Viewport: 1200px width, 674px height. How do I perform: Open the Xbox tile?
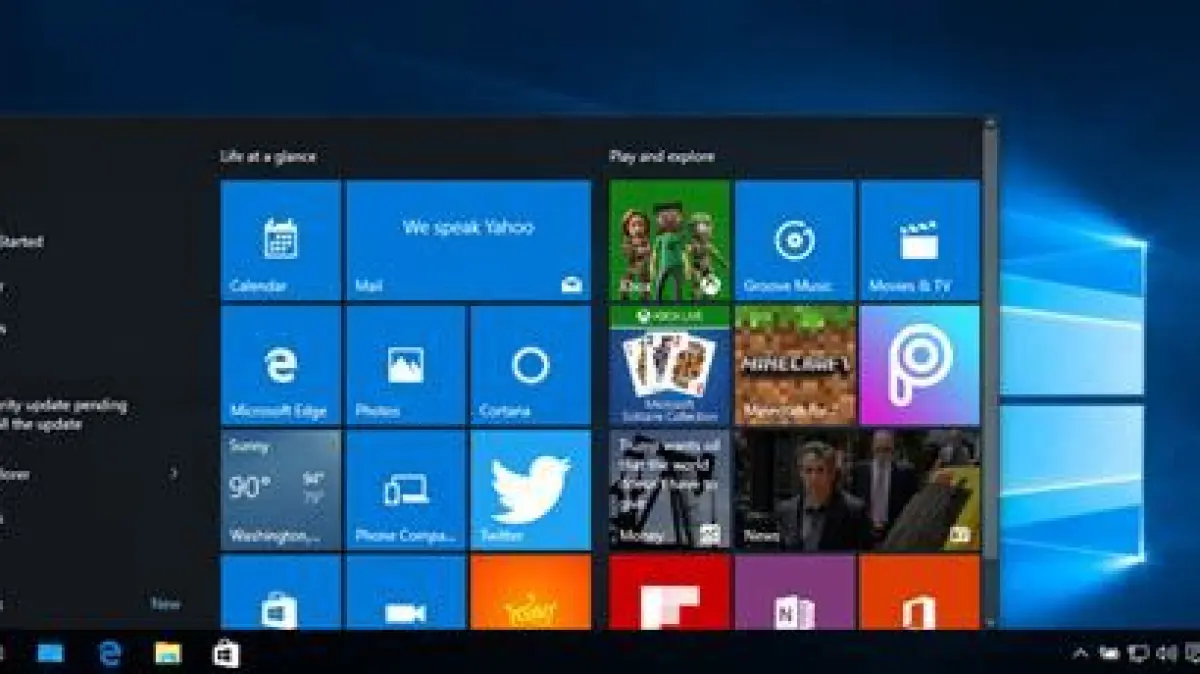tap(669, 240)
